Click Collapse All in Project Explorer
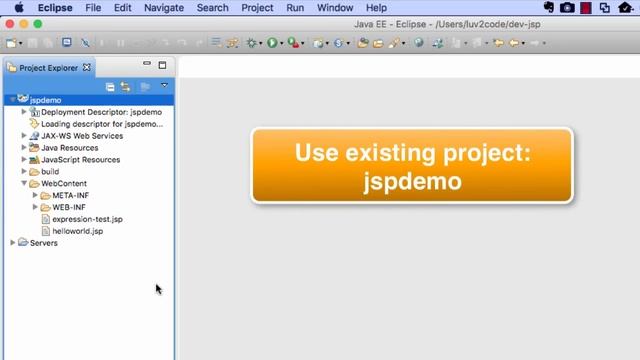Screen dimensions: 640x360 click(x=110, y=87)
